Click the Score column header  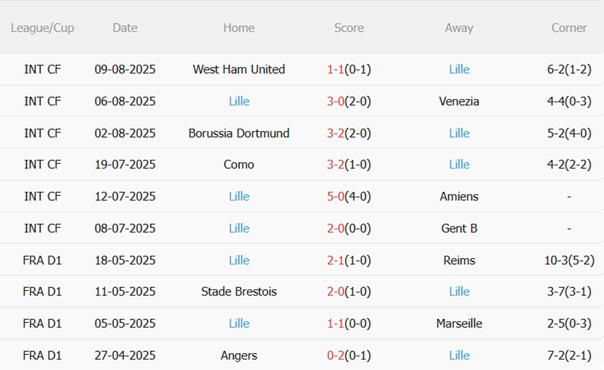coord(349,28)
